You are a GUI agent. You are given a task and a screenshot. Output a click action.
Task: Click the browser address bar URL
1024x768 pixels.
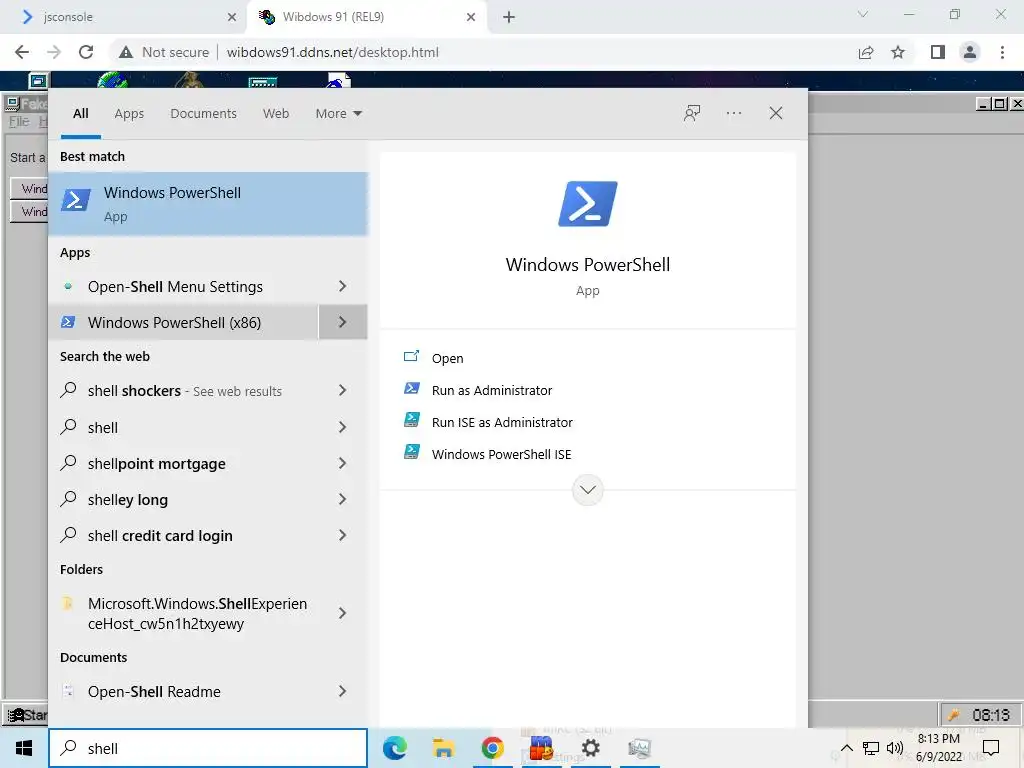pyautogui.click(x=332, y=52)
